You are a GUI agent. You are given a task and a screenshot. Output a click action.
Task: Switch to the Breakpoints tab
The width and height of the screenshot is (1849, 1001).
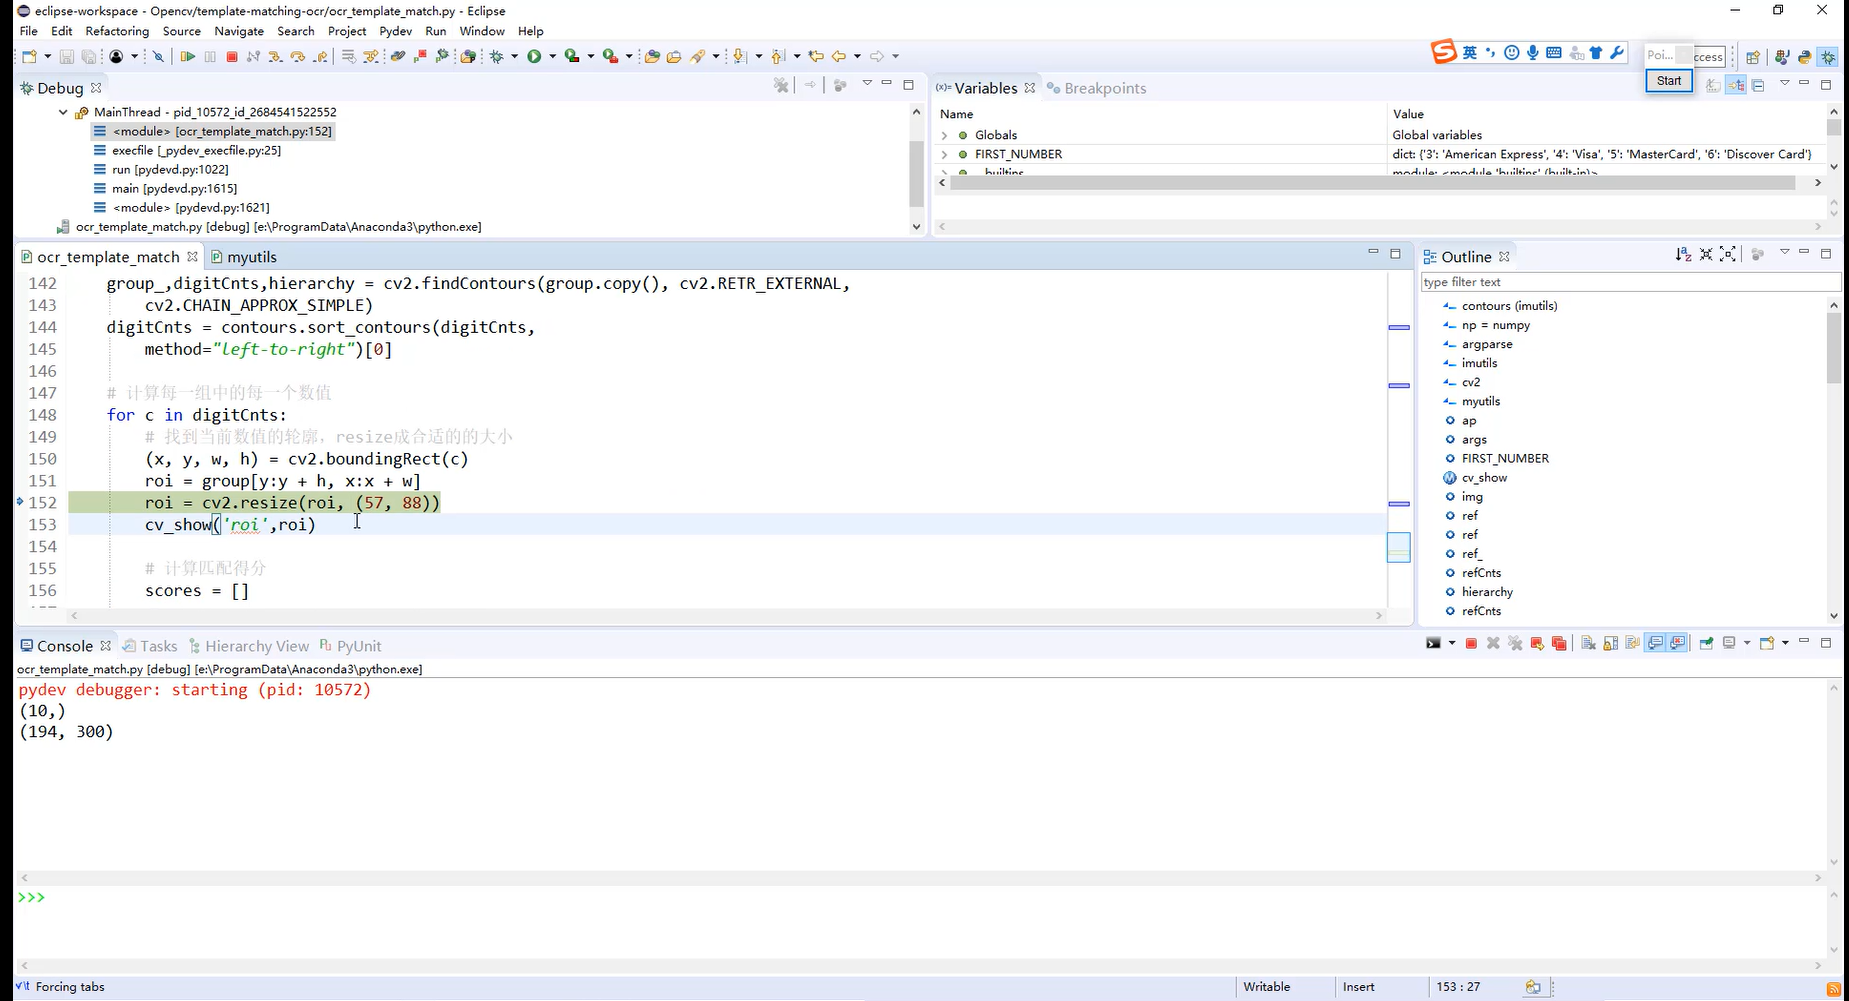point(1096,88)
